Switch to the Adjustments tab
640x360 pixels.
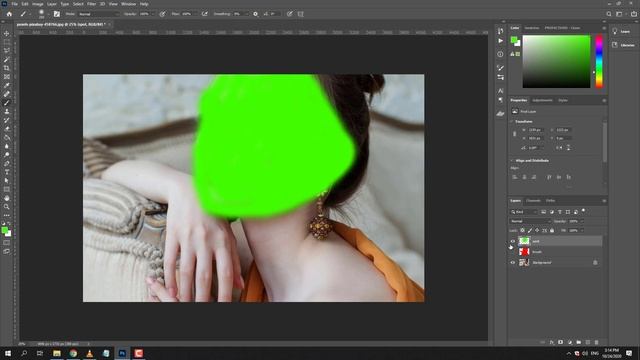[x=542, y=100]
